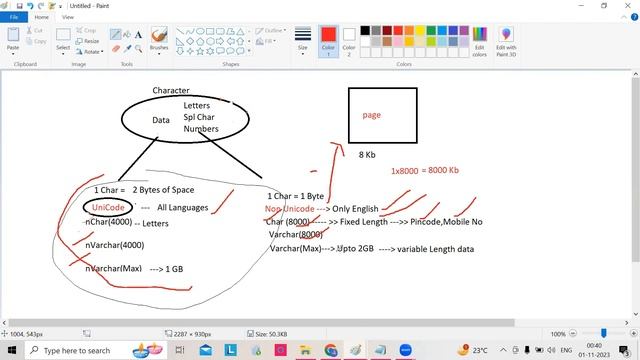Choose the Line shape
Screen dimensions: 640x360
tap(180, 31)
